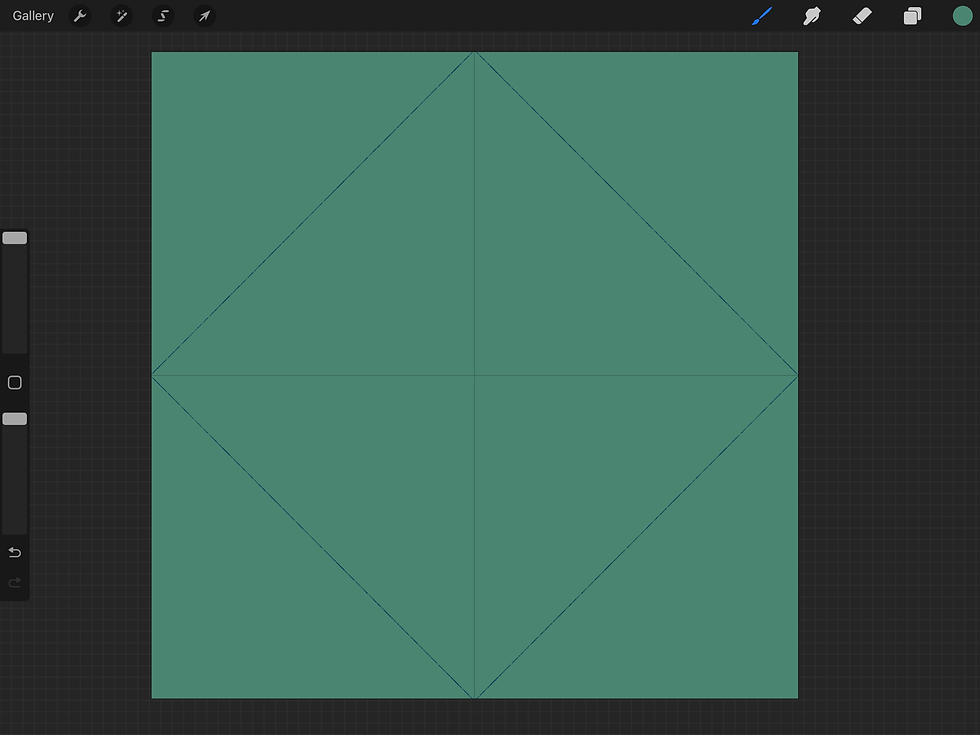Open the Layers panel
The height and width of the screenshot is (735, 980).
click(911, 15)
